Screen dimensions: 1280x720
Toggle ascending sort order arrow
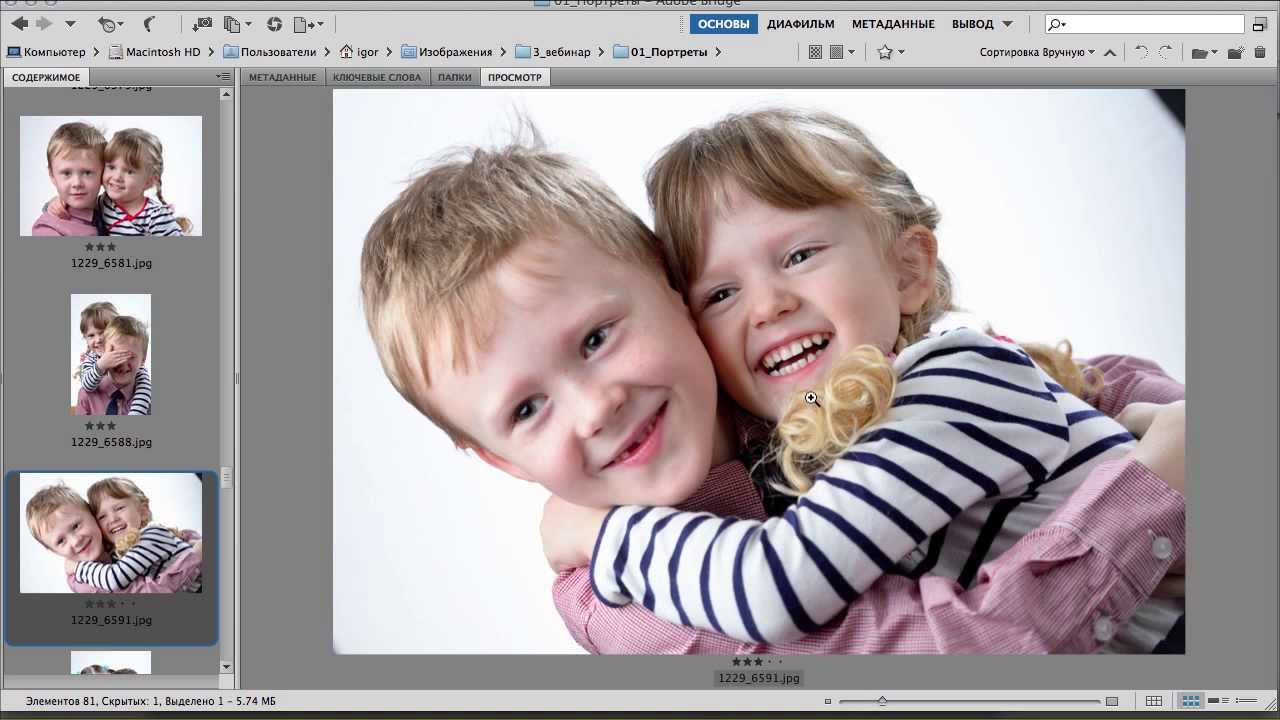[1109, 52]
